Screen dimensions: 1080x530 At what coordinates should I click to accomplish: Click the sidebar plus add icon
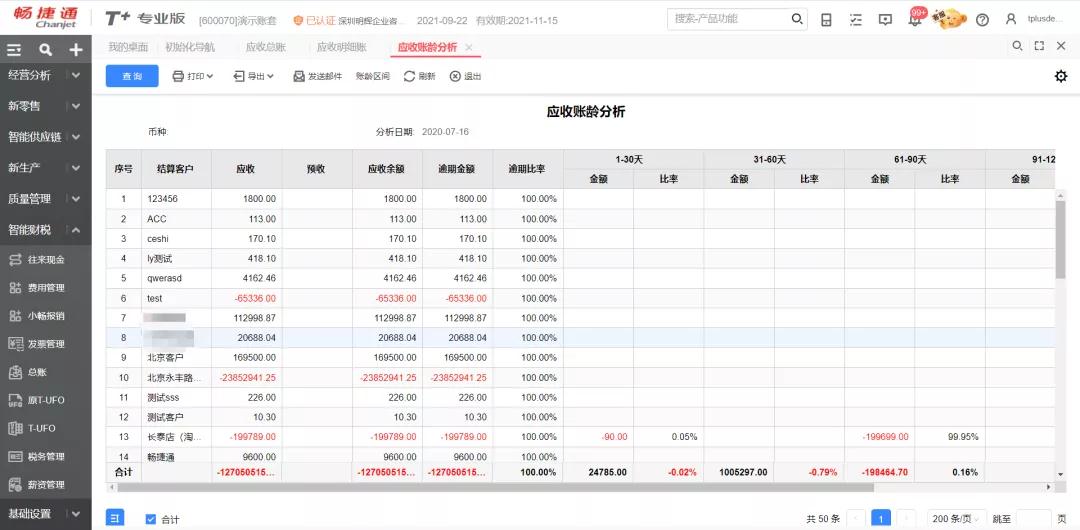76,50
